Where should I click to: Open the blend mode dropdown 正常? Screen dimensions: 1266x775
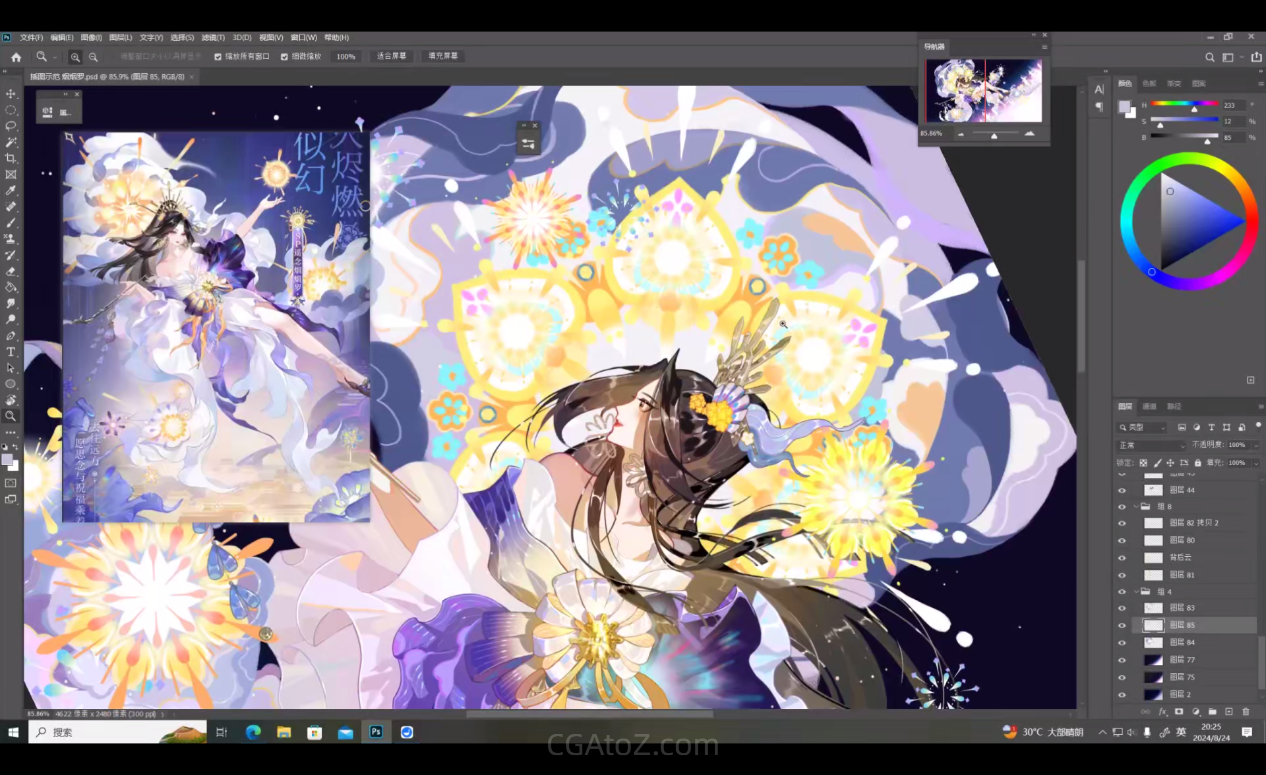1150,445
